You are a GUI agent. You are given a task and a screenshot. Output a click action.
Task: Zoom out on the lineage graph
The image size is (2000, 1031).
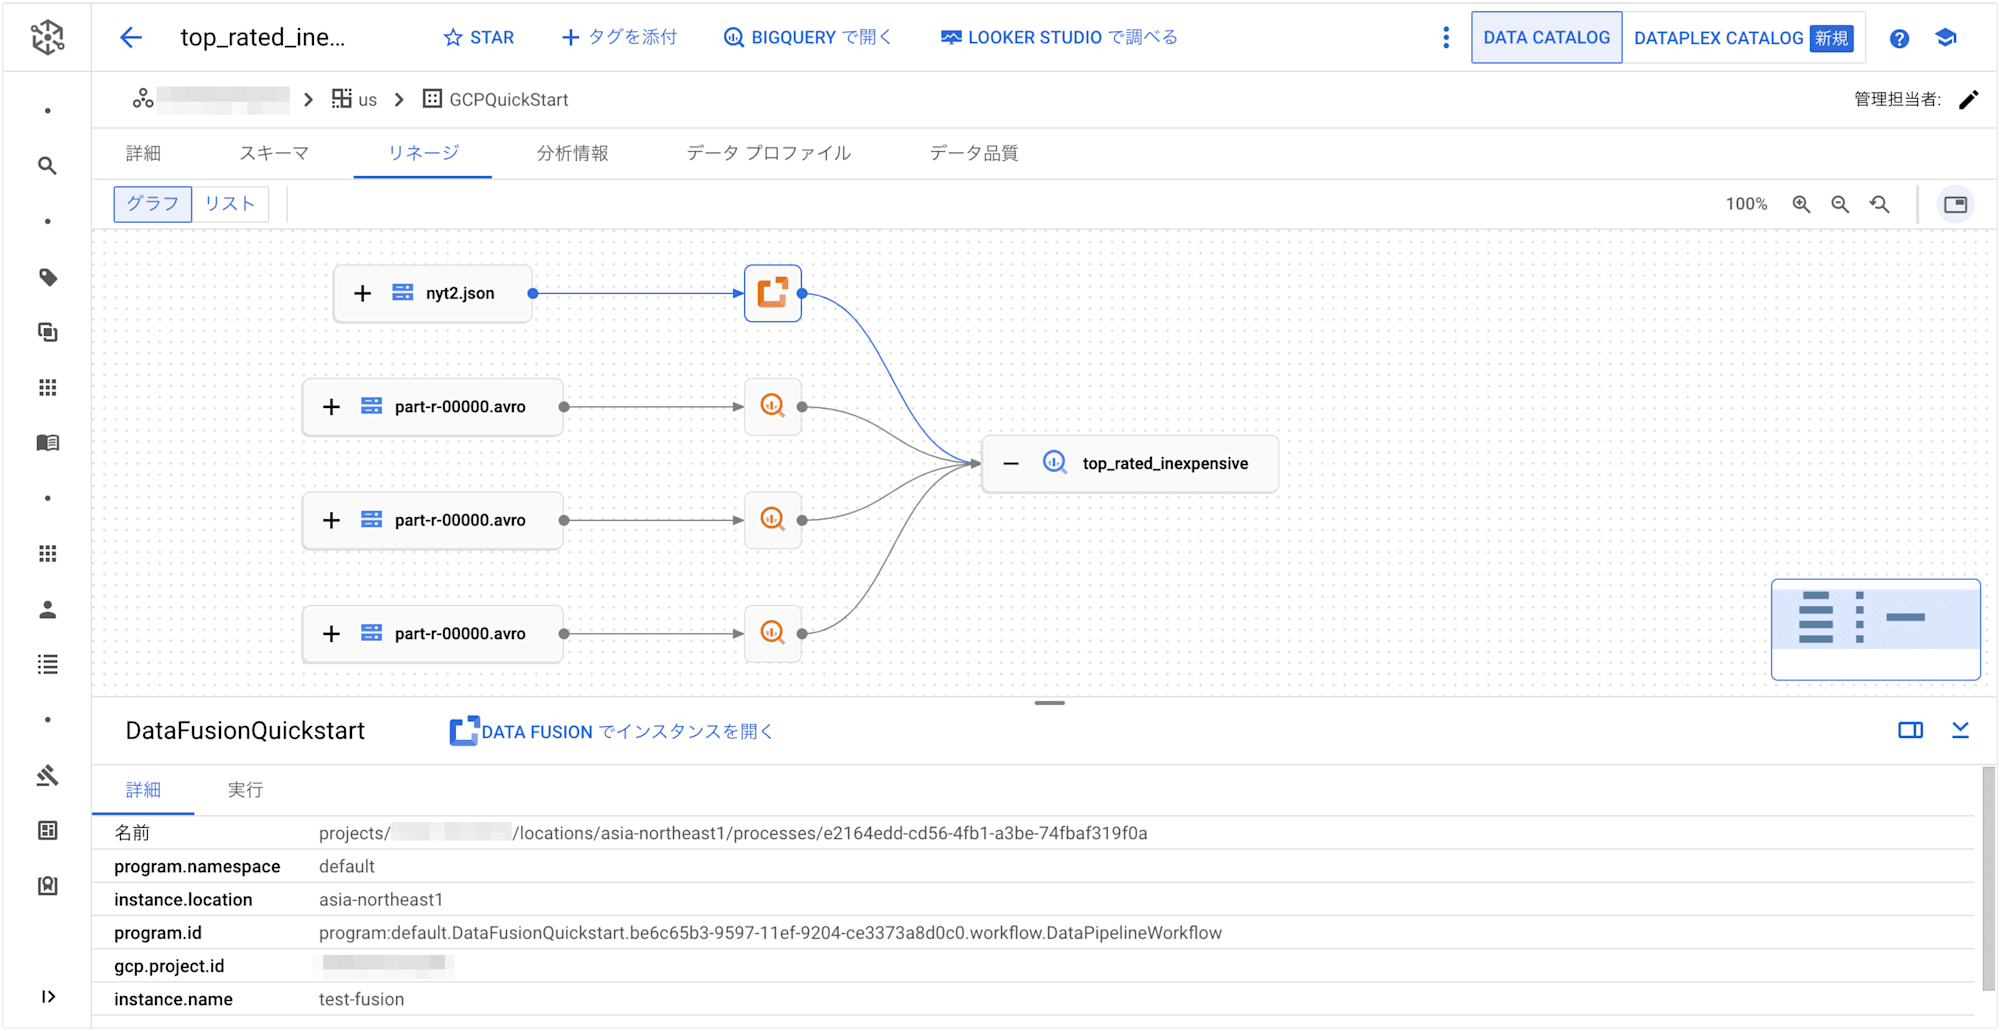pos(1840,204)
